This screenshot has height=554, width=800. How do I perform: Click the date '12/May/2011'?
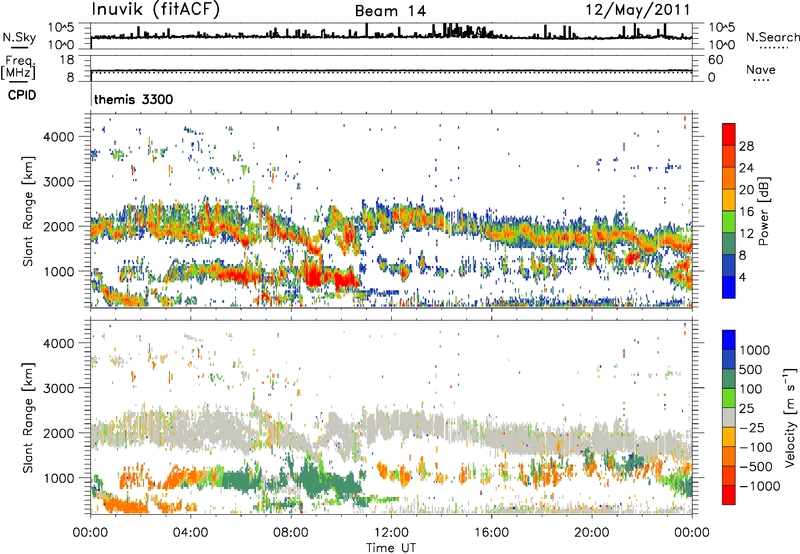(x=638, y=9)
